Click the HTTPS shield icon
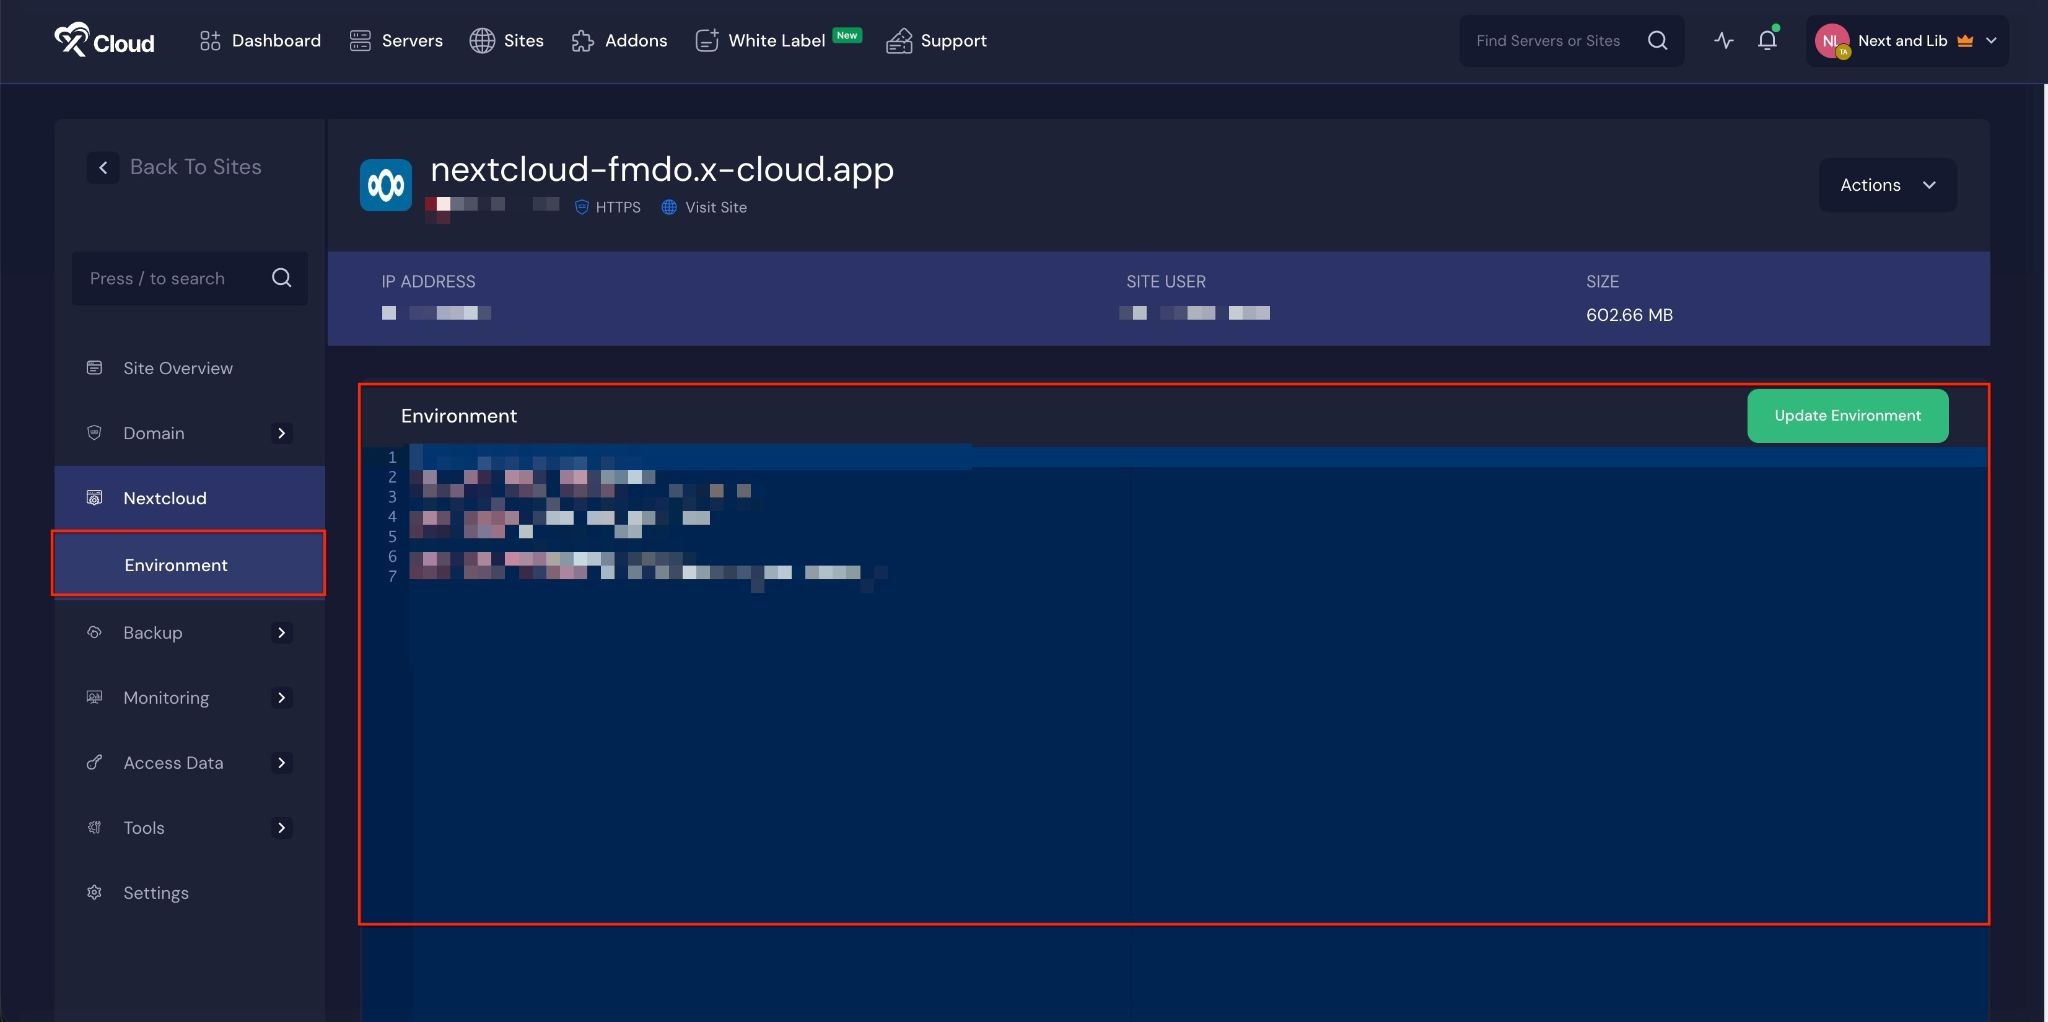 click(581, 207)
